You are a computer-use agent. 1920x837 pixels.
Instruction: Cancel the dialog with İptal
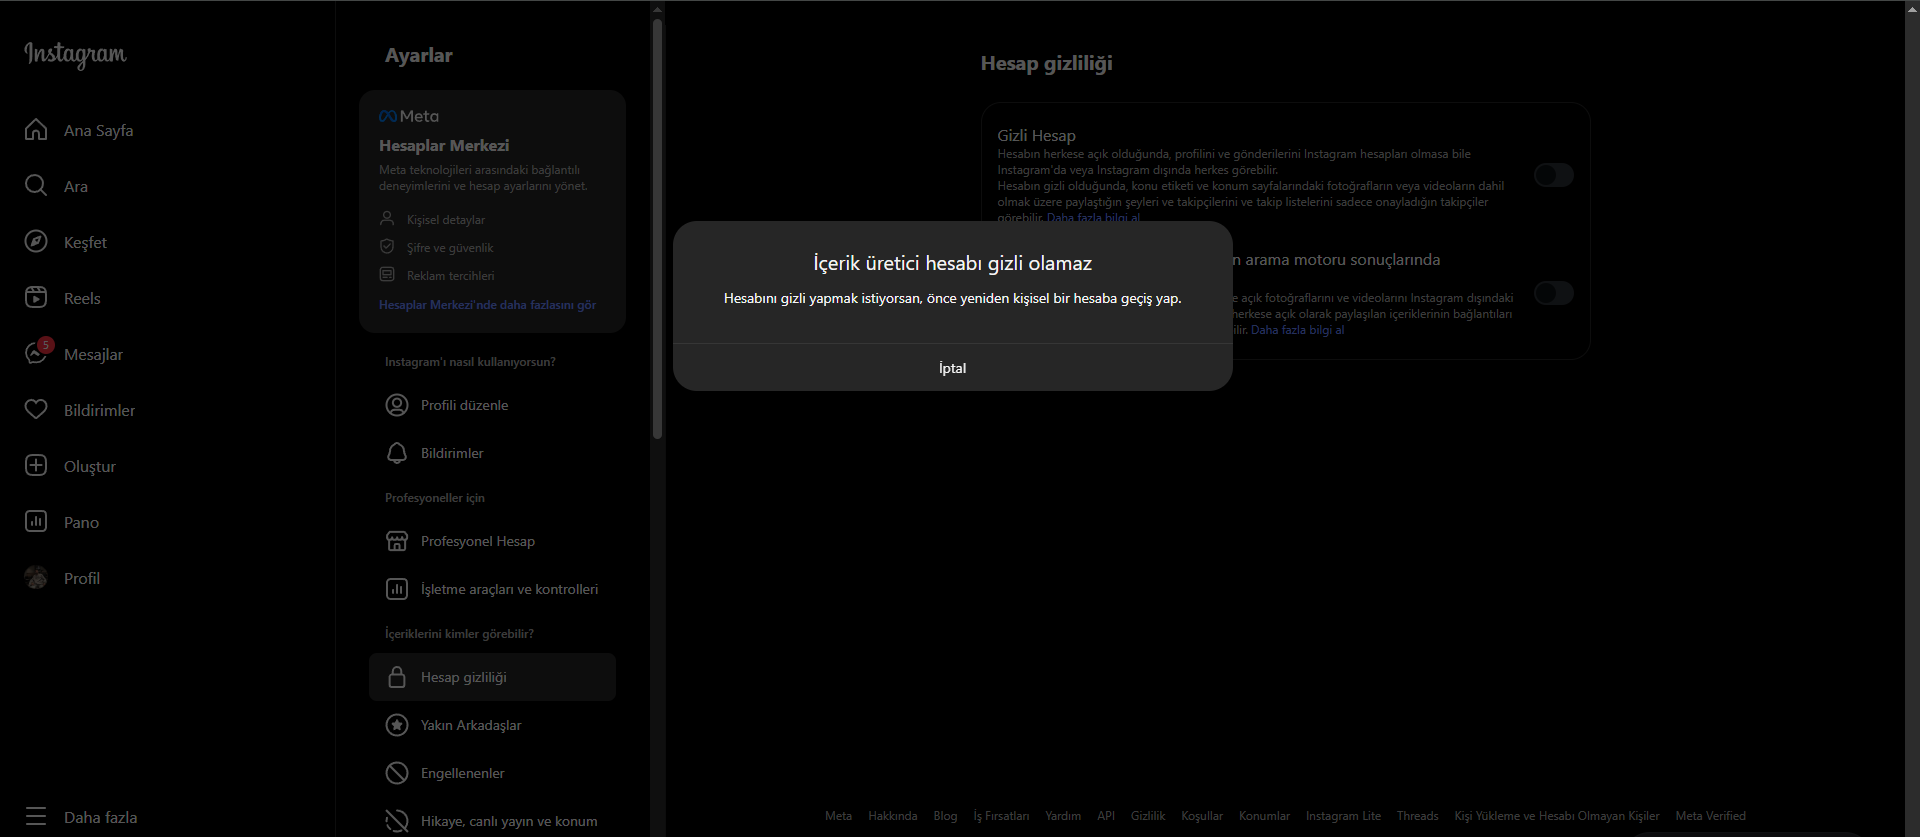(x=952, y=368)
